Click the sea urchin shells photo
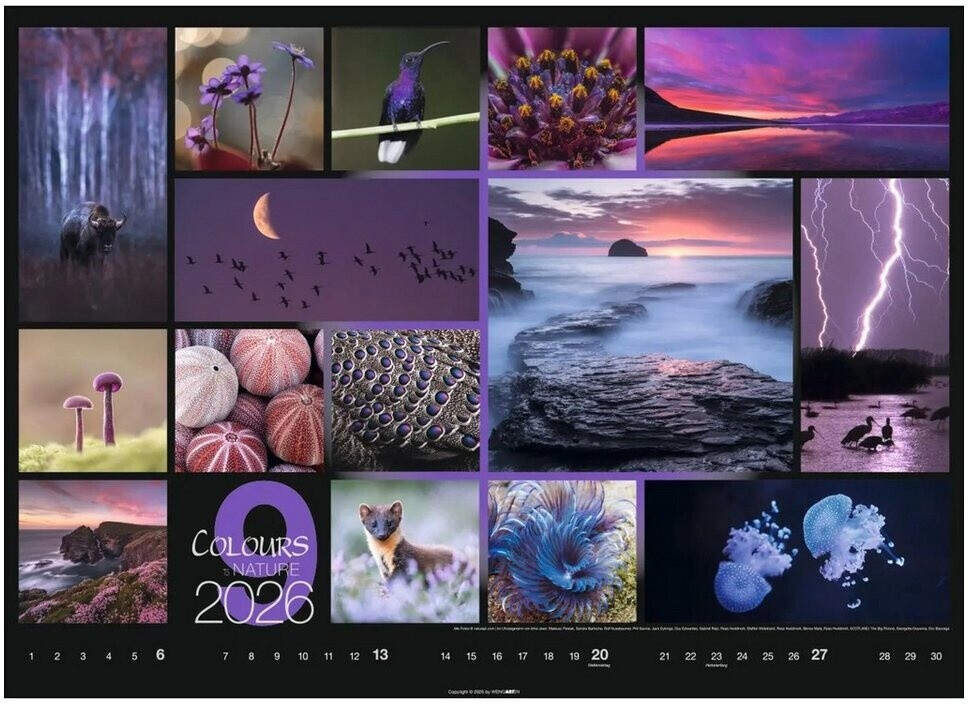This screenshot has height=707, width=968. tap(249, 400)
